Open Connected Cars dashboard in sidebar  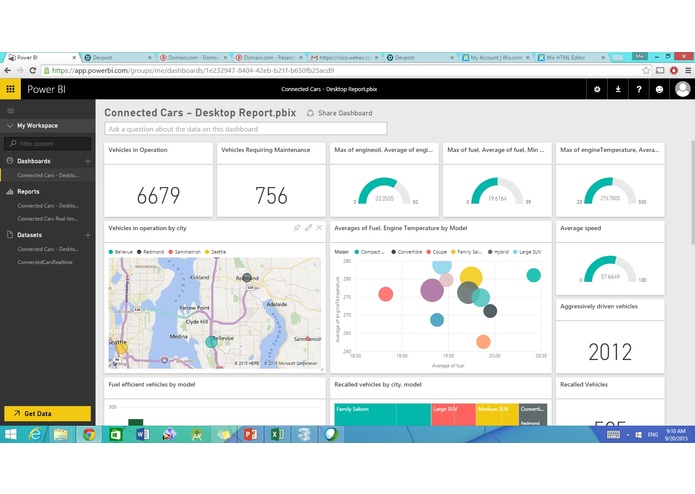(47, 175)
